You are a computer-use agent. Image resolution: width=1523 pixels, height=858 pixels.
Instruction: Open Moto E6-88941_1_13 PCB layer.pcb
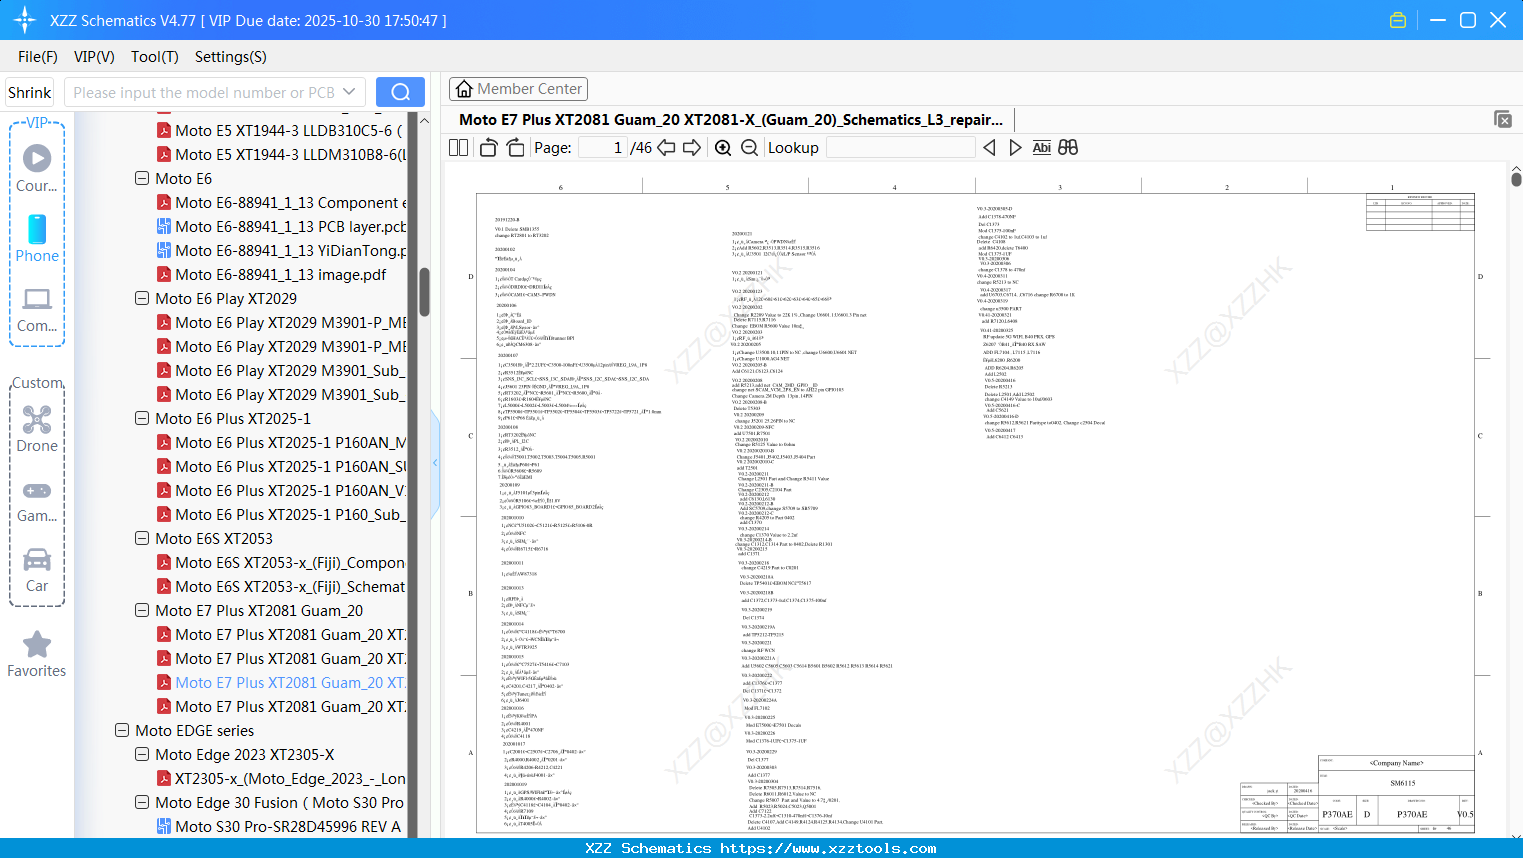282,227
